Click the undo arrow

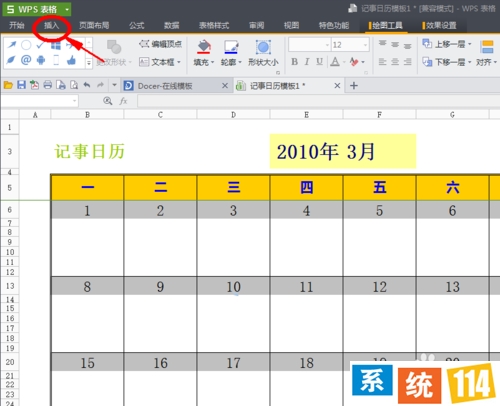point(87,85)
